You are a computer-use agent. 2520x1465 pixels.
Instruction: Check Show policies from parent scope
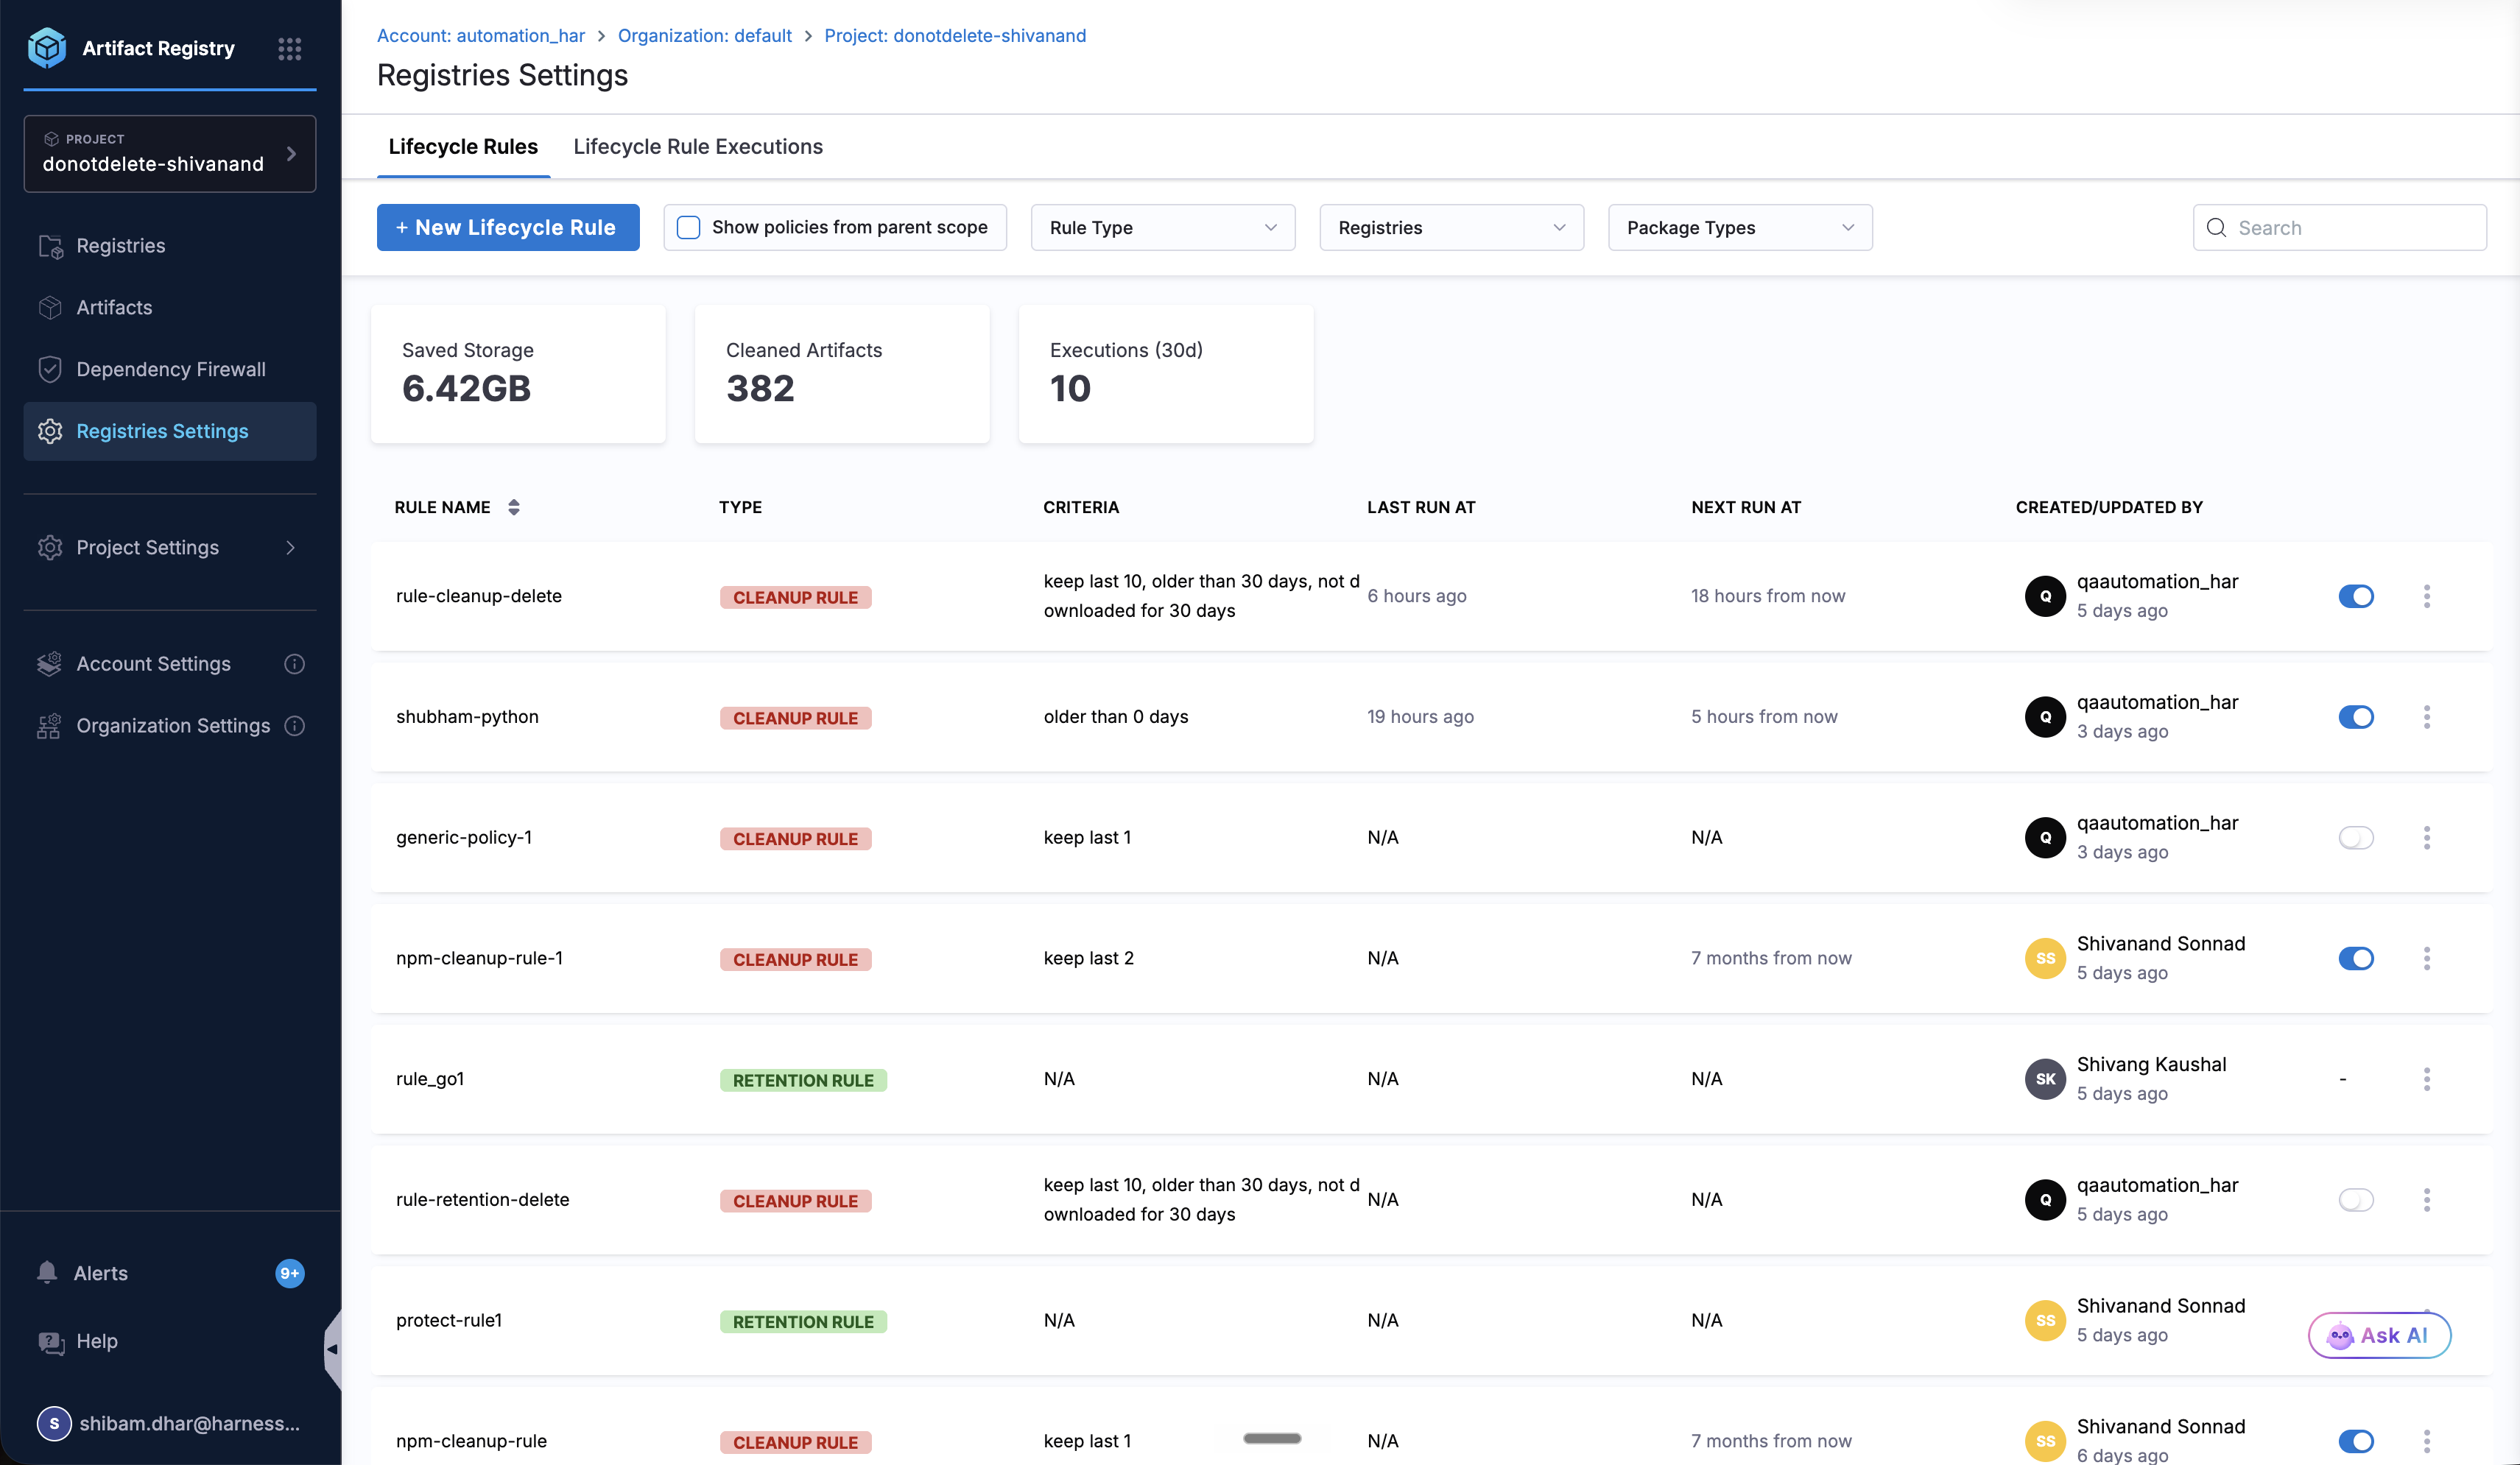click(689, 227)
